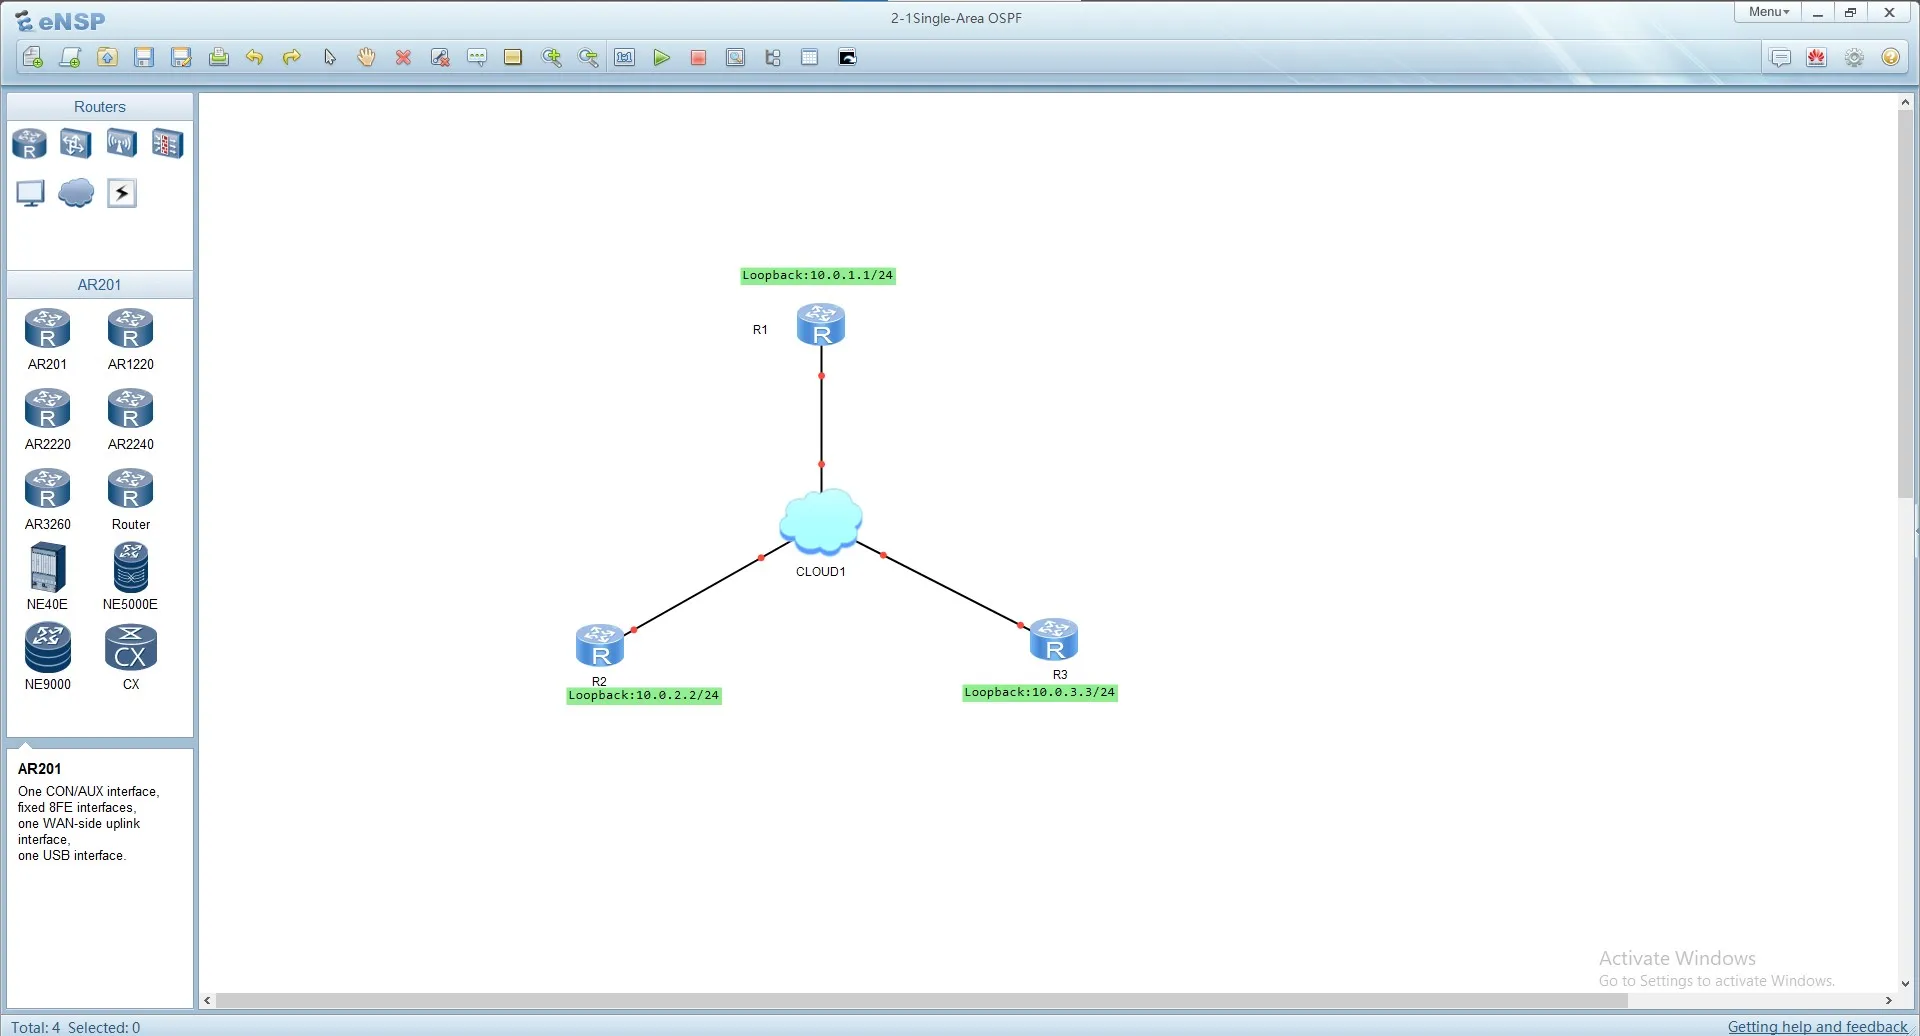Click the undo arrow in toolbar
1920x1036 pixels.
[255, 58]
